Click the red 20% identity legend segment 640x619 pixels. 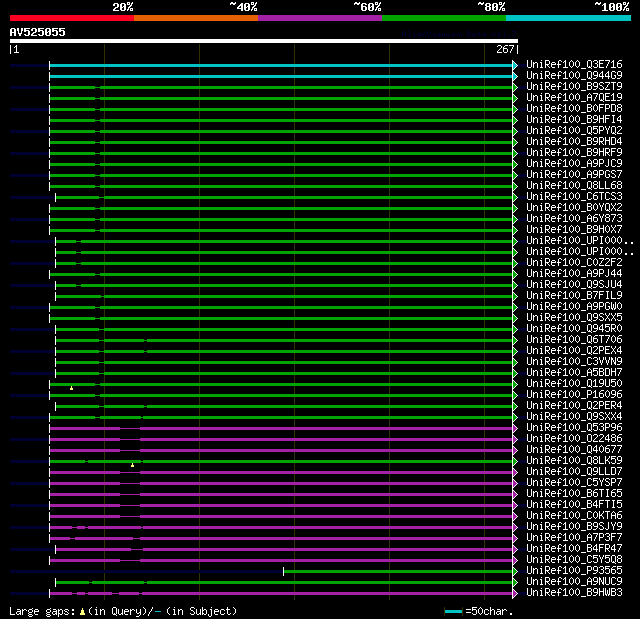click(72, 18)
